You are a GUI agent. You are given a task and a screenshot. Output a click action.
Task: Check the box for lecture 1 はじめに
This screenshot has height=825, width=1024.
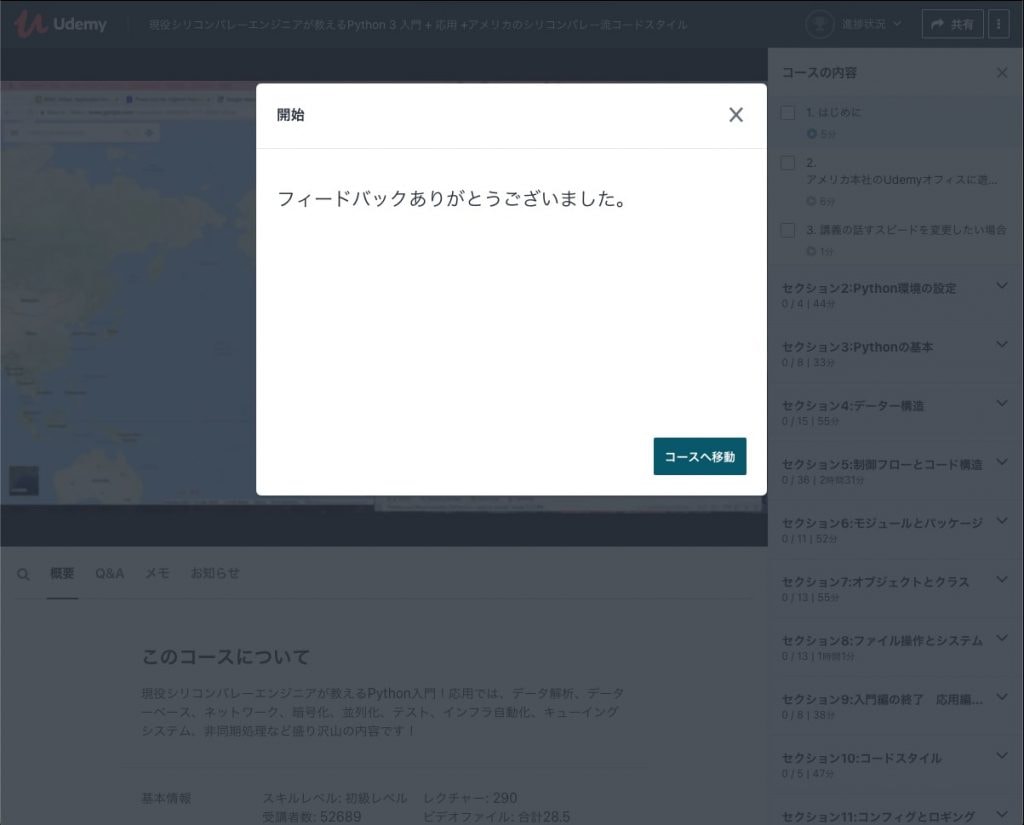(x=788, y=113)
